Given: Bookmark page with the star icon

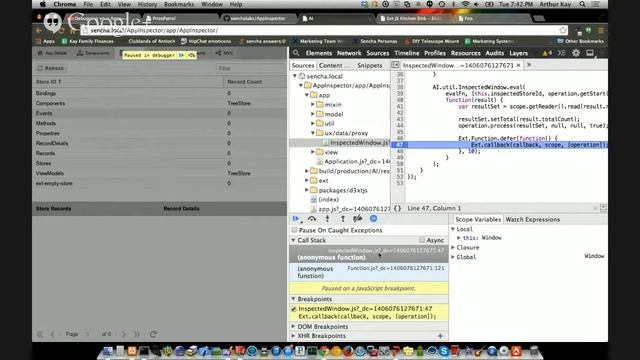Looking at the screenshot, I should click(x=563, y=30).
